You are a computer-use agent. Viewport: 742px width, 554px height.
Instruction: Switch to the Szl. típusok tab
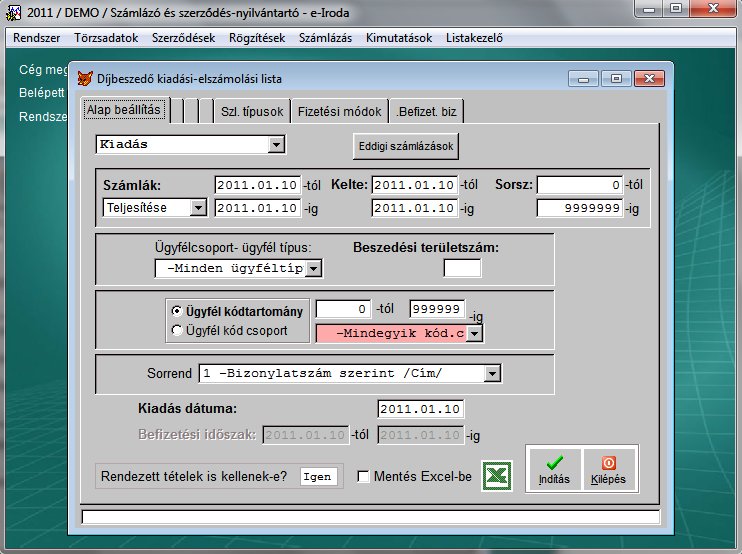(x=253, y=112)
